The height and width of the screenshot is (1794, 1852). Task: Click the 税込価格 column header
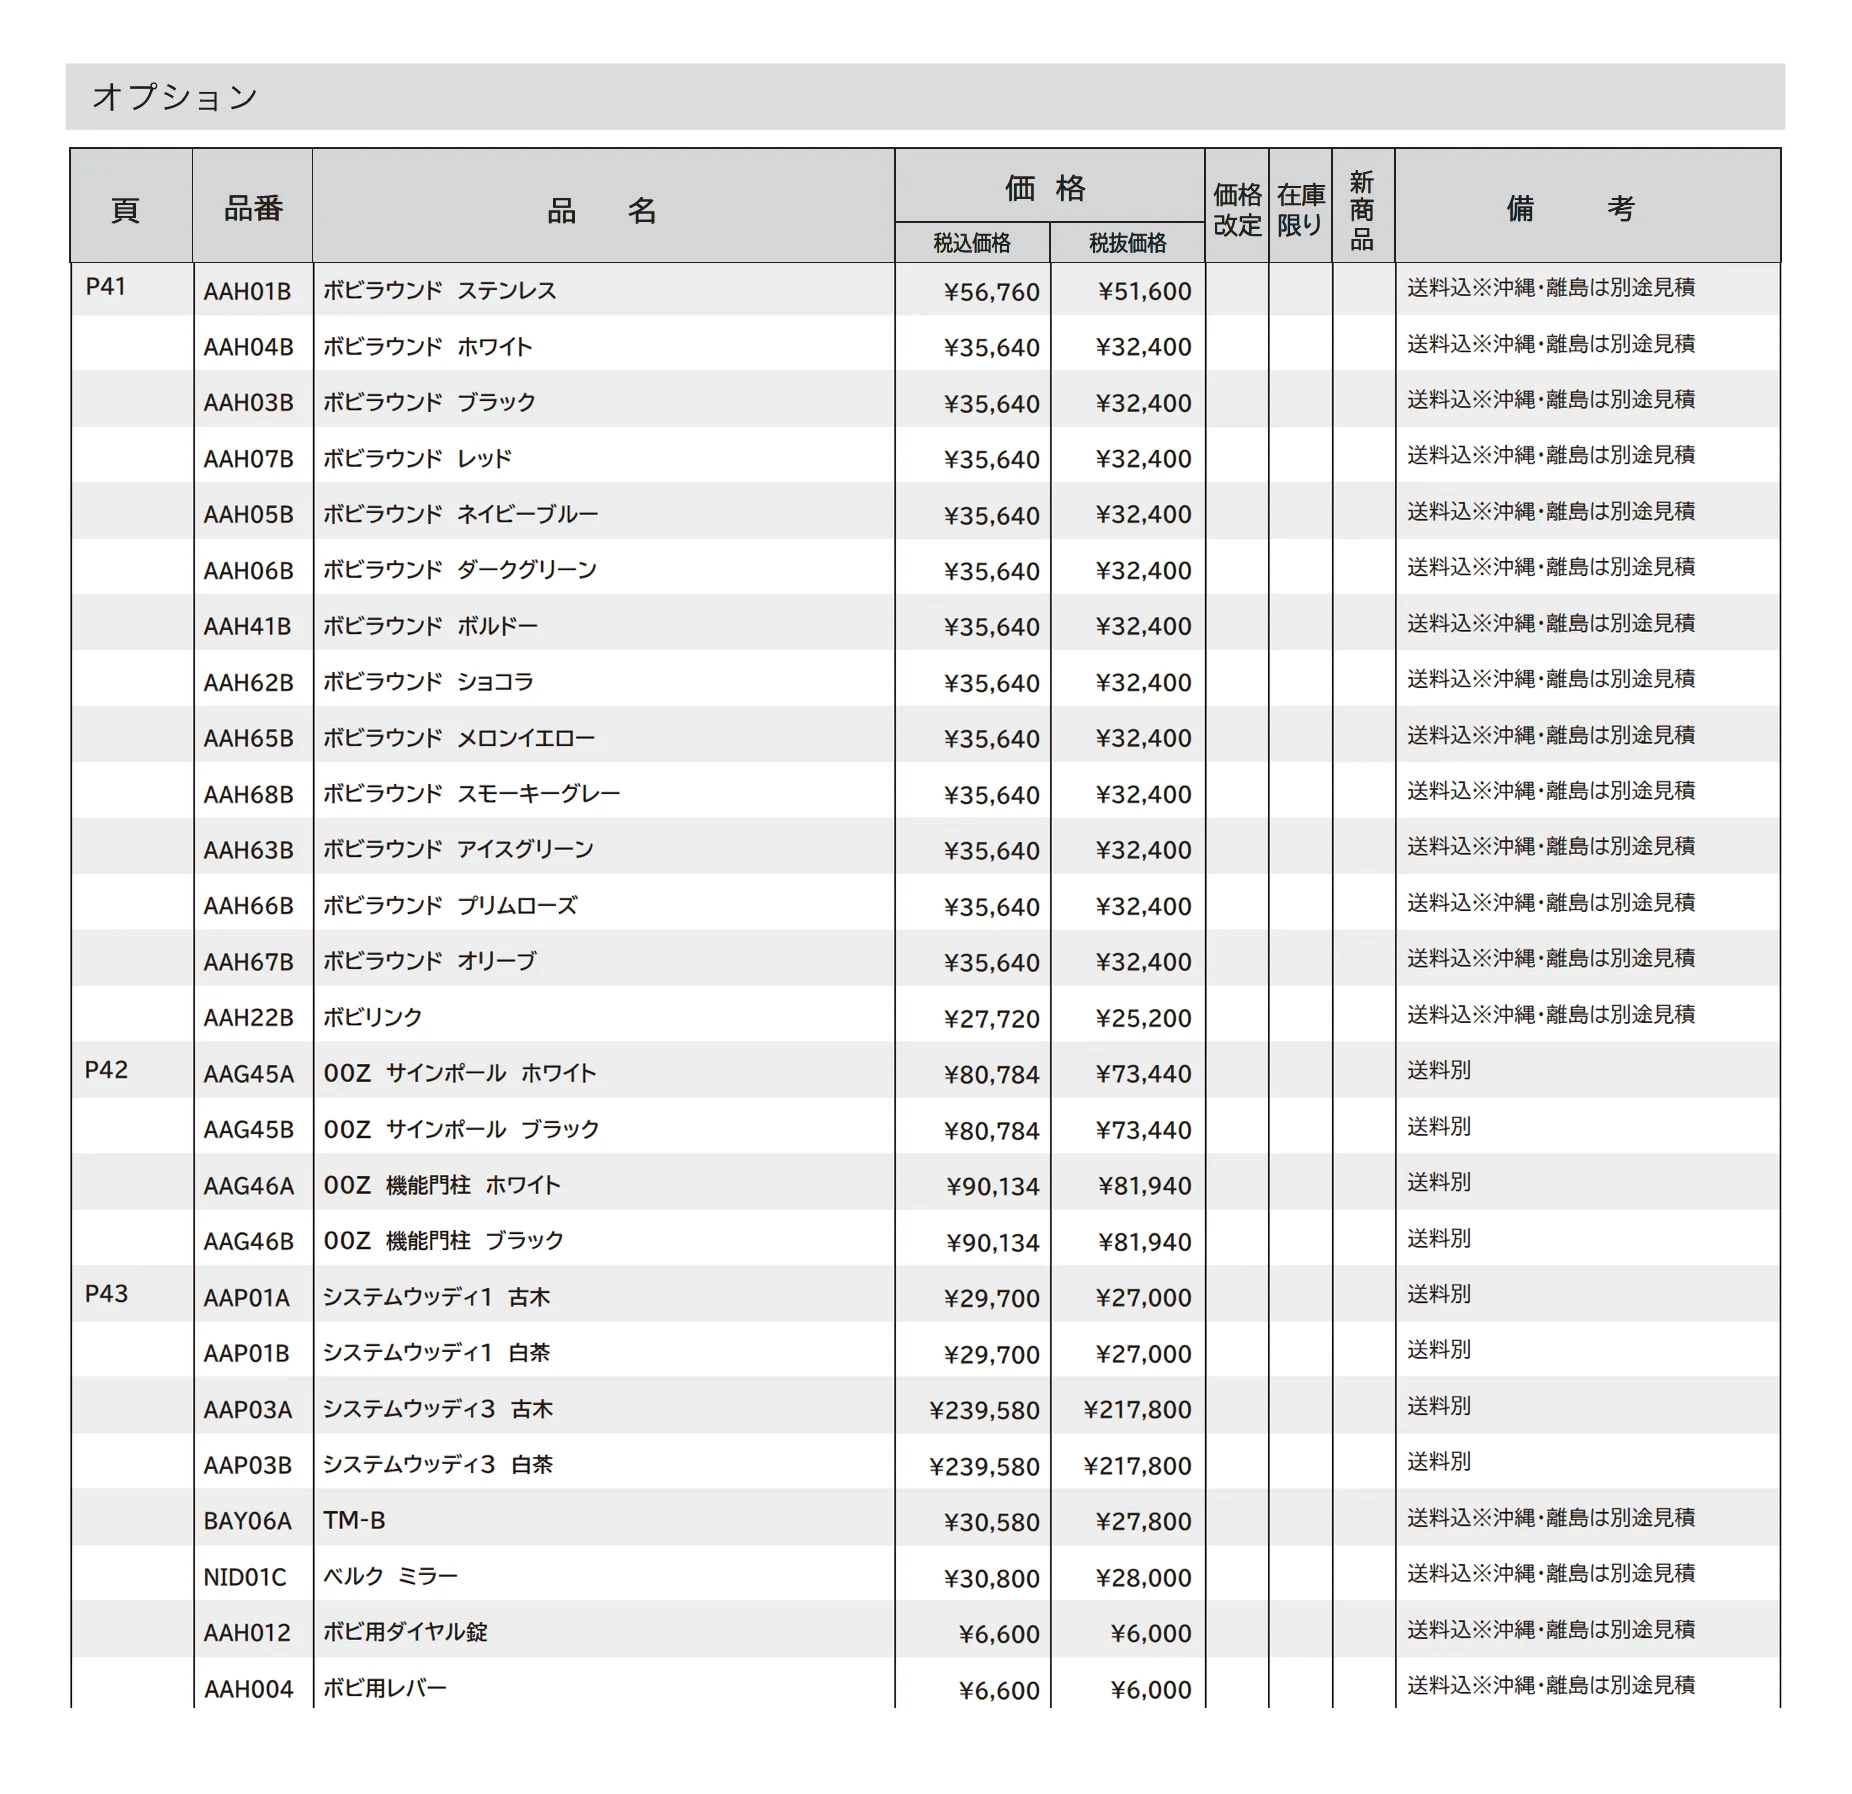coord(972,243)
